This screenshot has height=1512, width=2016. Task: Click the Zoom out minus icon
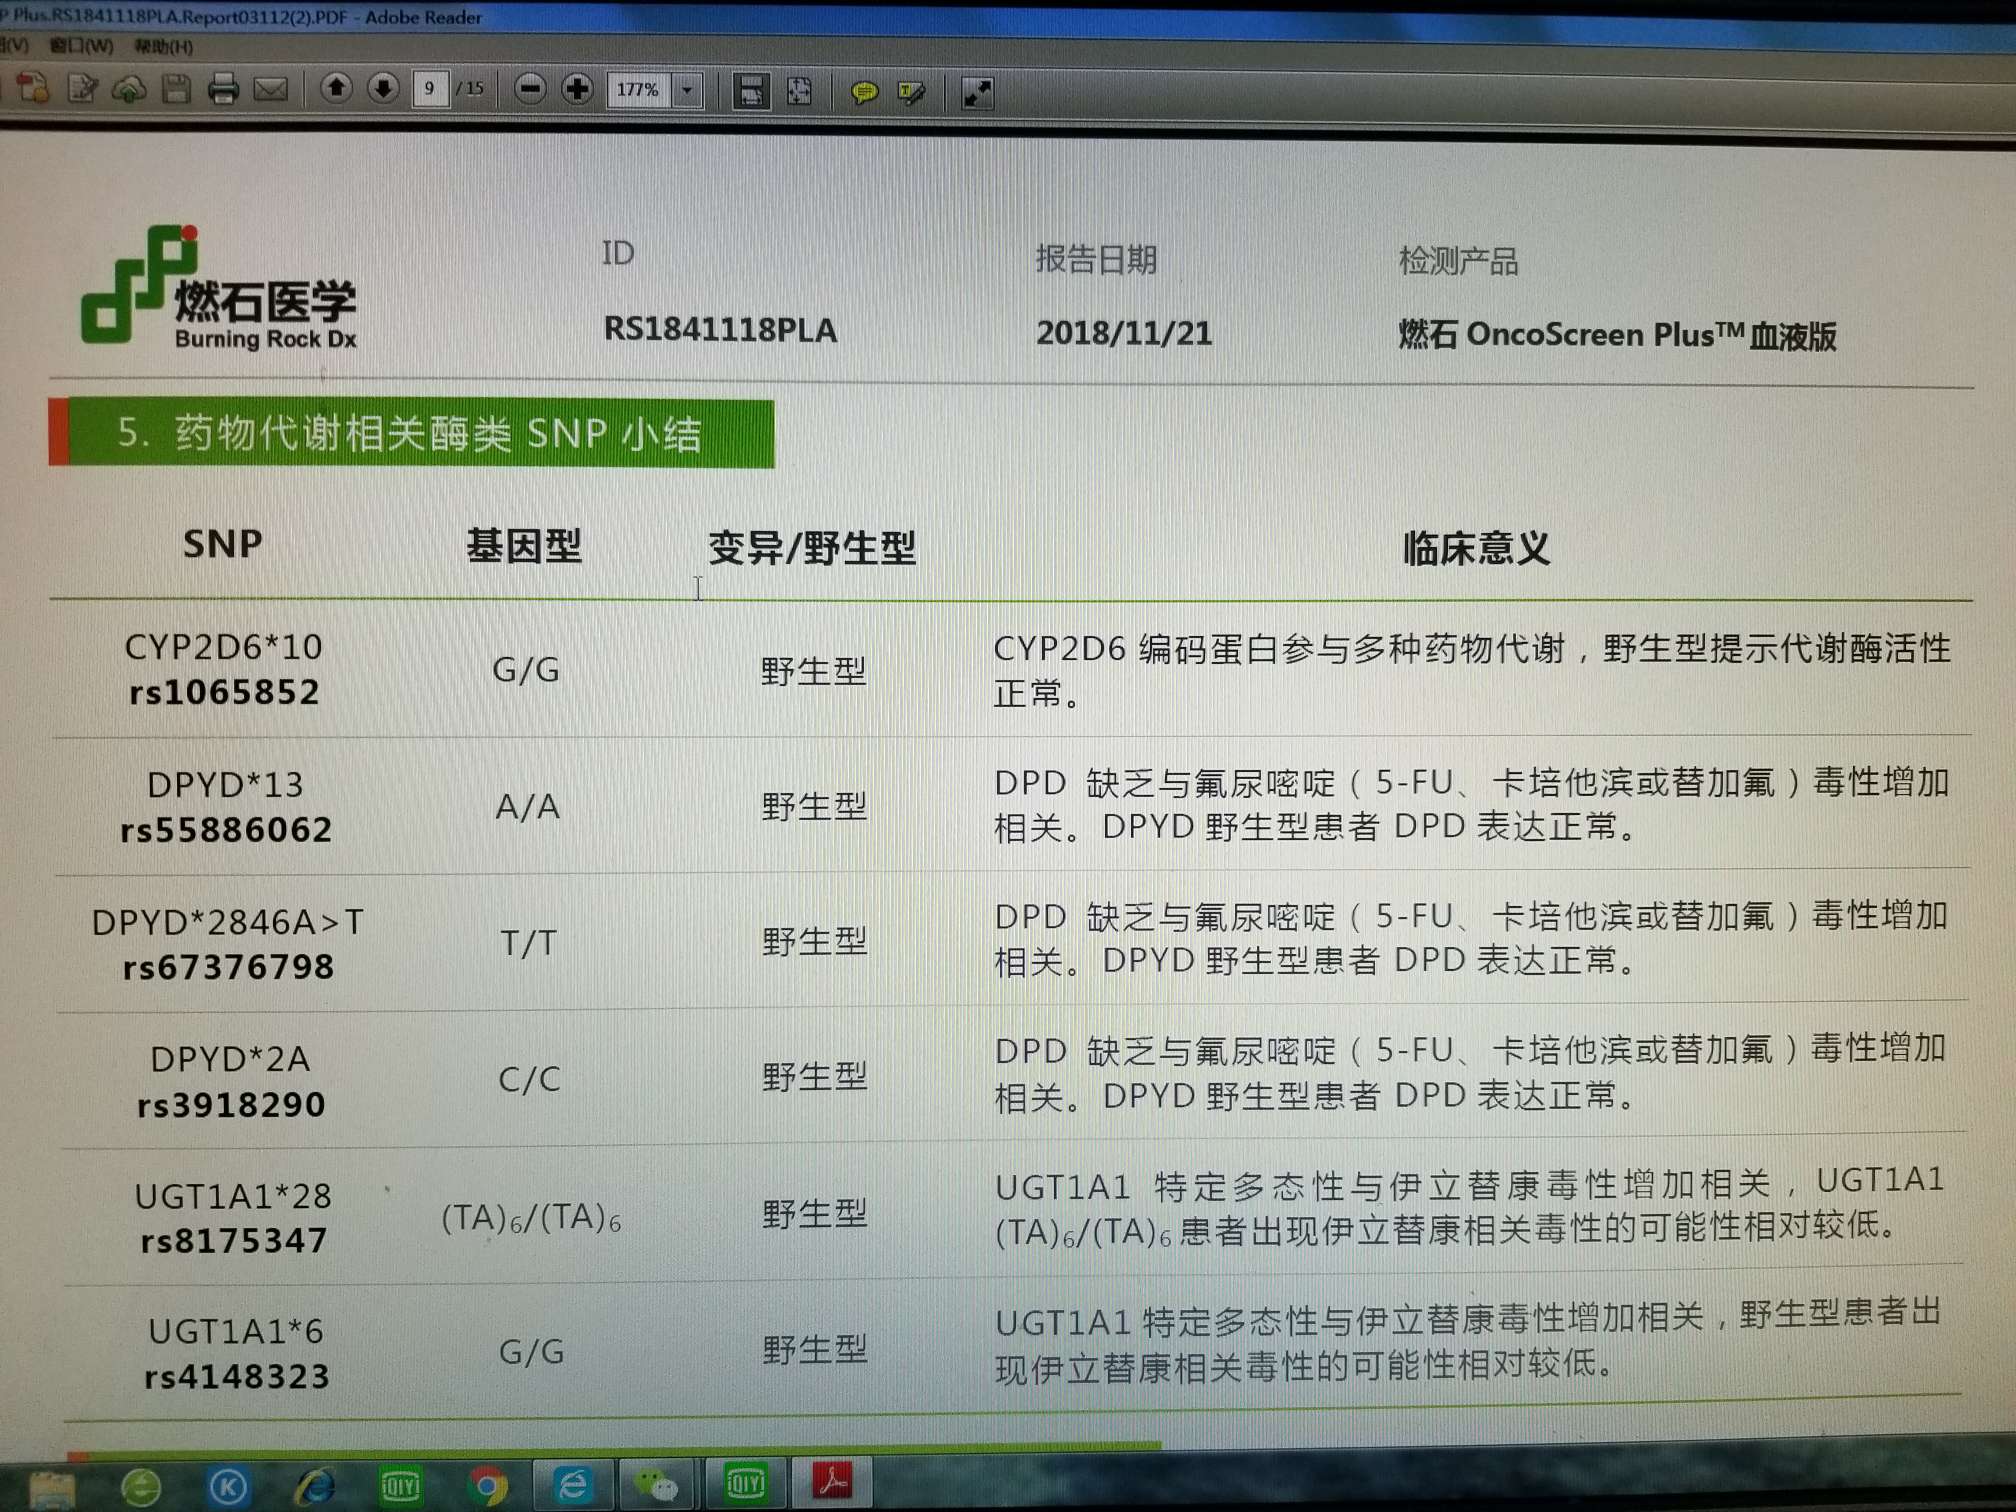(x=532, y=90)
